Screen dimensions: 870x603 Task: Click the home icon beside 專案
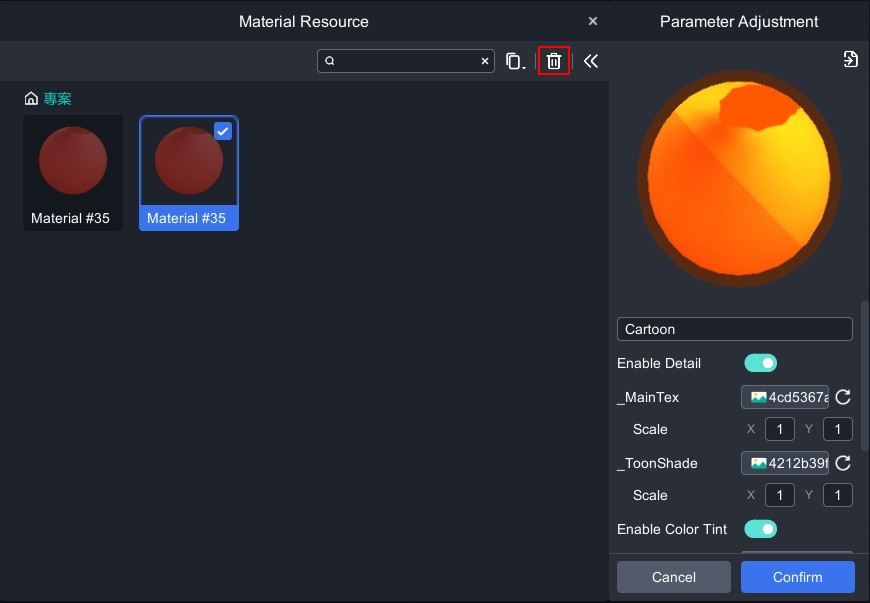[x=31, y=99]
